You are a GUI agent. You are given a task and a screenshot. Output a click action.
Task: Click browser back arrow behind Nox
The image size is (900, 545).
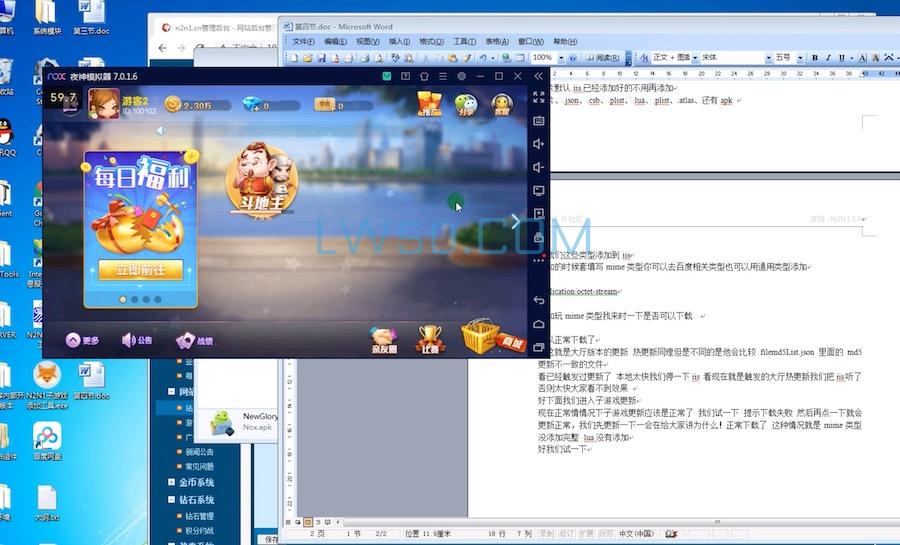(162, 48)
